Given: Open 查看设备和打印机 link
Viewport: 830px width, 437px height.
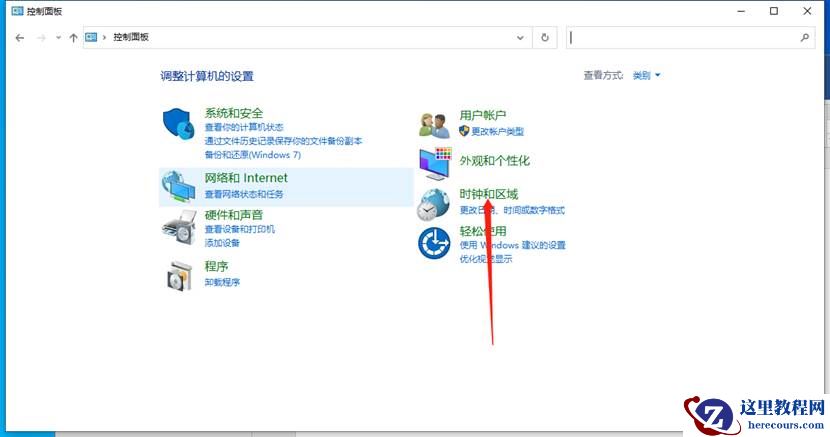Looking at the screenshot, I should (240, 229).
